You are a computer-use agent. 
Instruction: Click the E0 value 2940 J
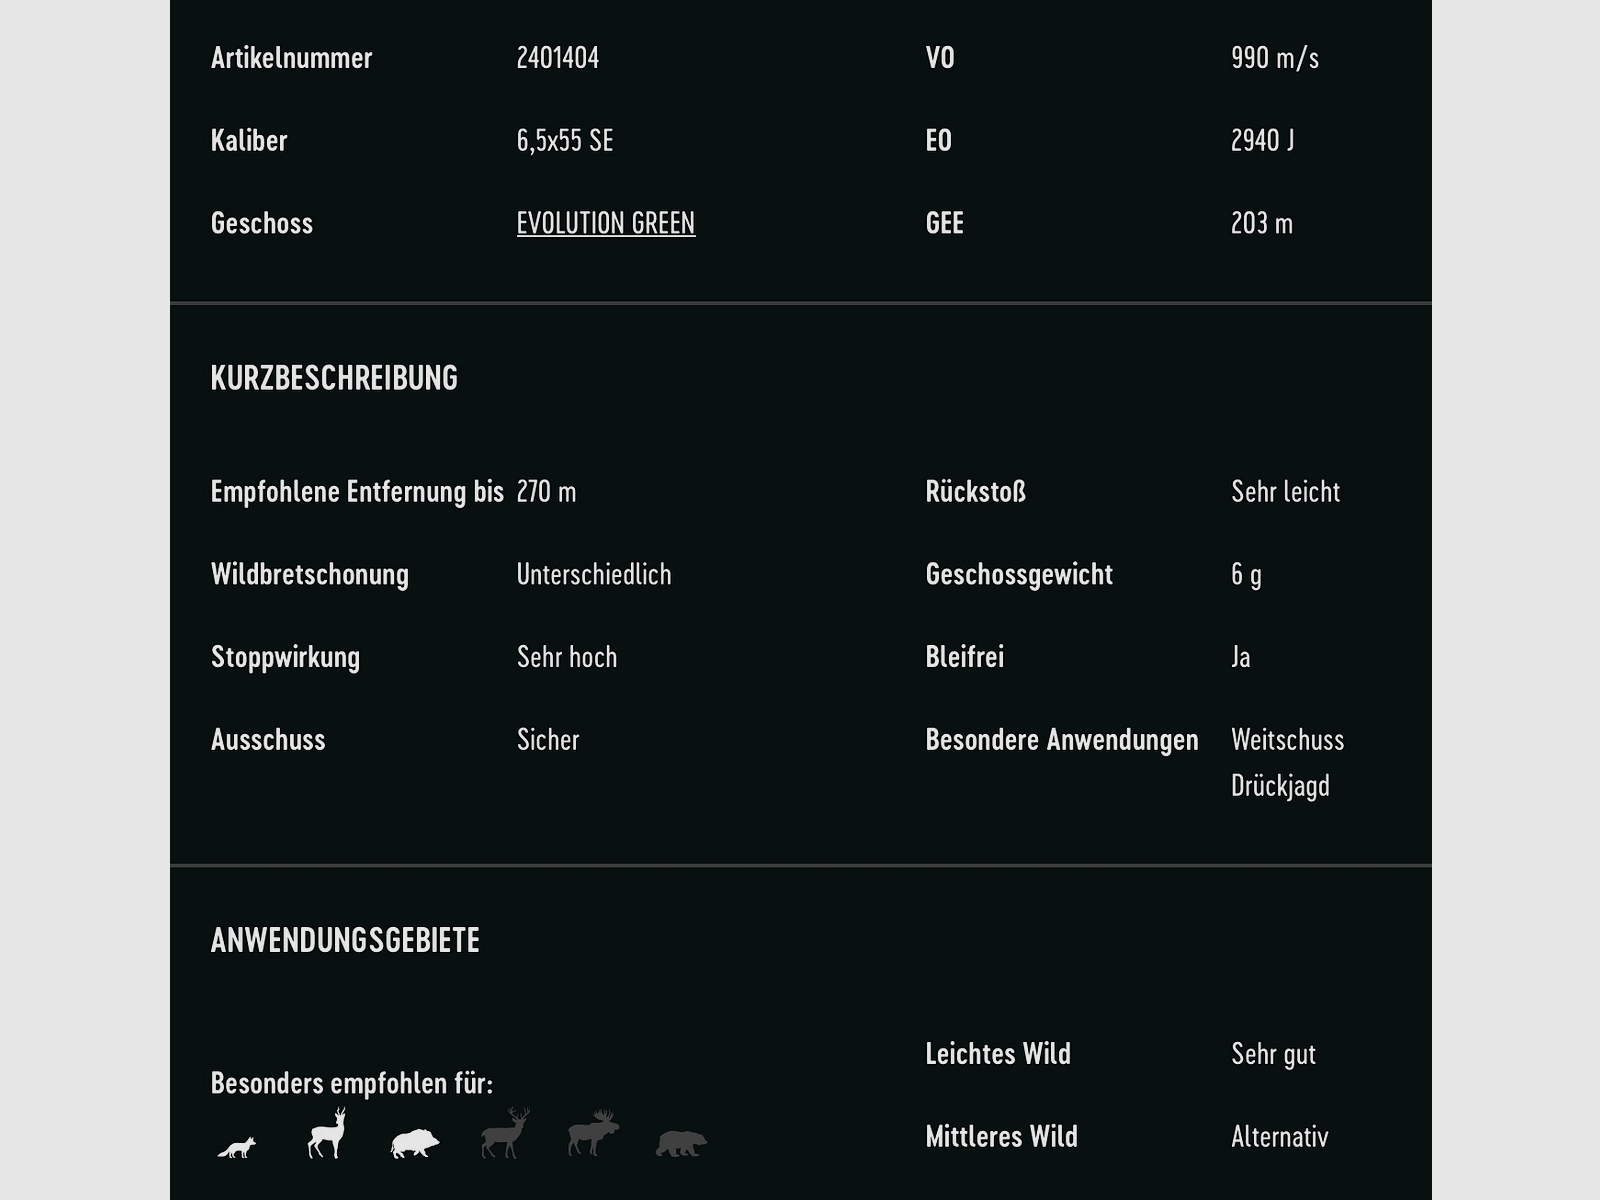point(1262,141)
